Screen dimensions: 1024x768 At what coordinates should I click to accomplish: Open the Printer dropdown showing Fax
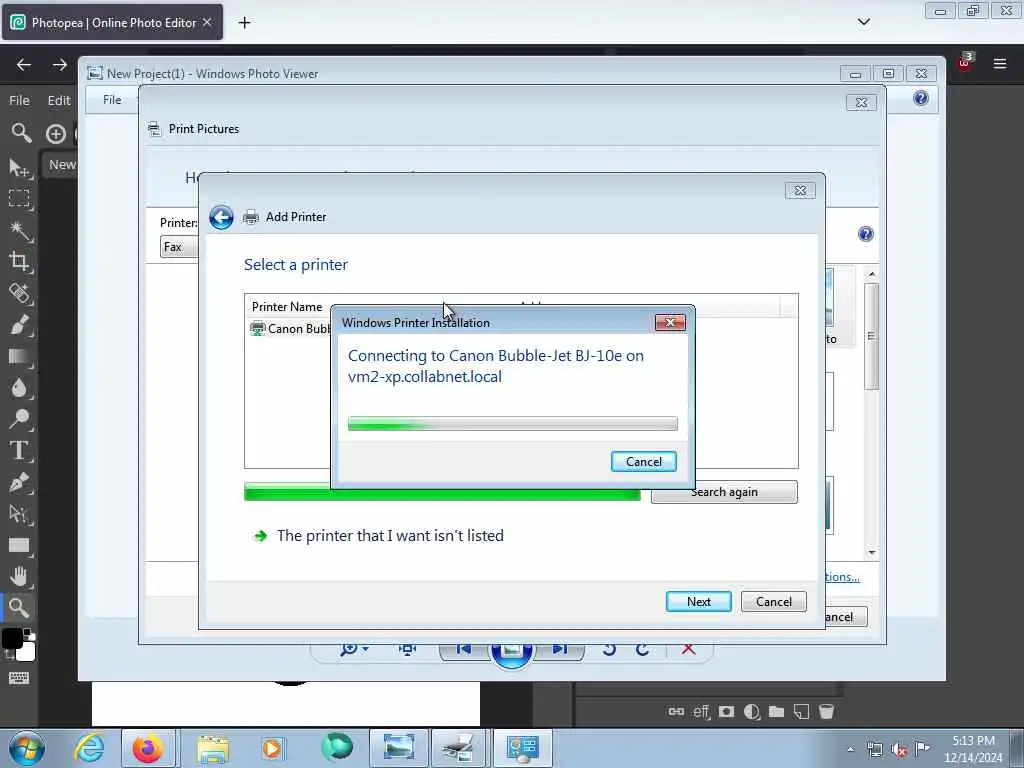[179, 247]
